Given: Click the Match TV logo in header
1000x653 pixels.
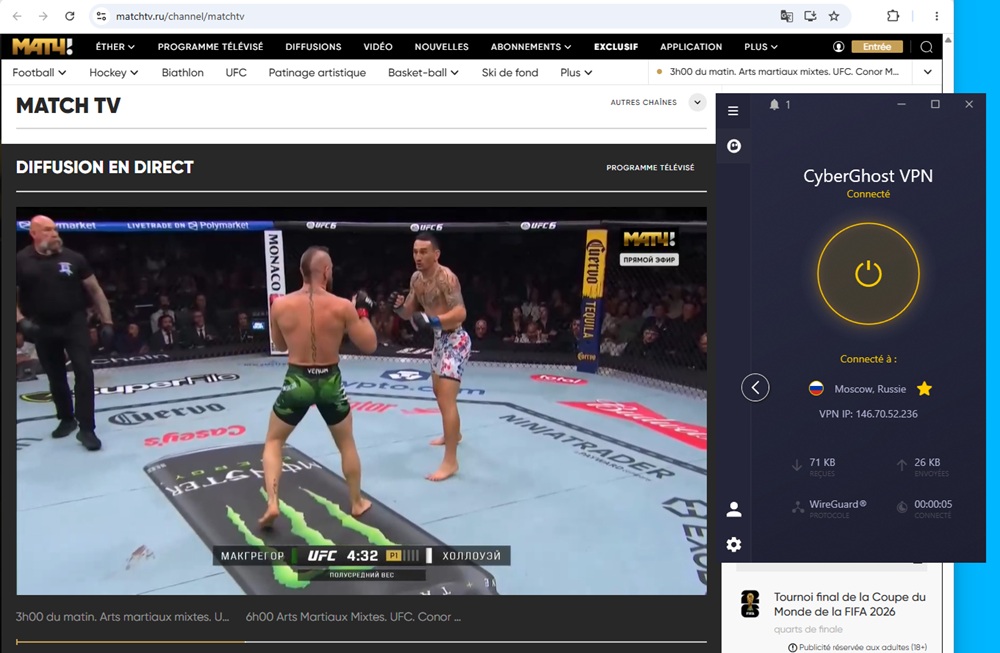Looking at the screenshot, I should [42, 47].
